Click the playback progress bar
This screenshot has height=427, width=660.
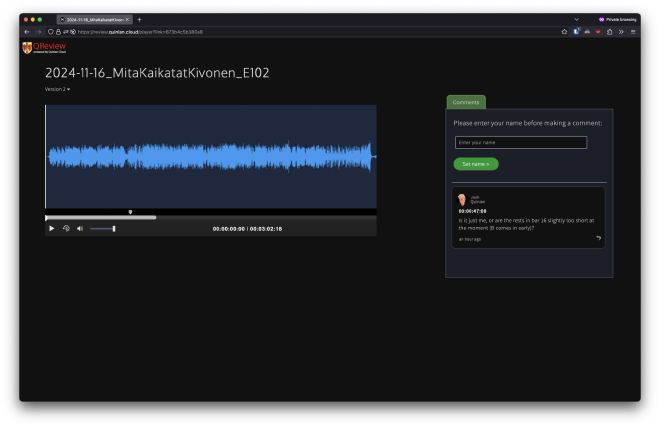210,218
